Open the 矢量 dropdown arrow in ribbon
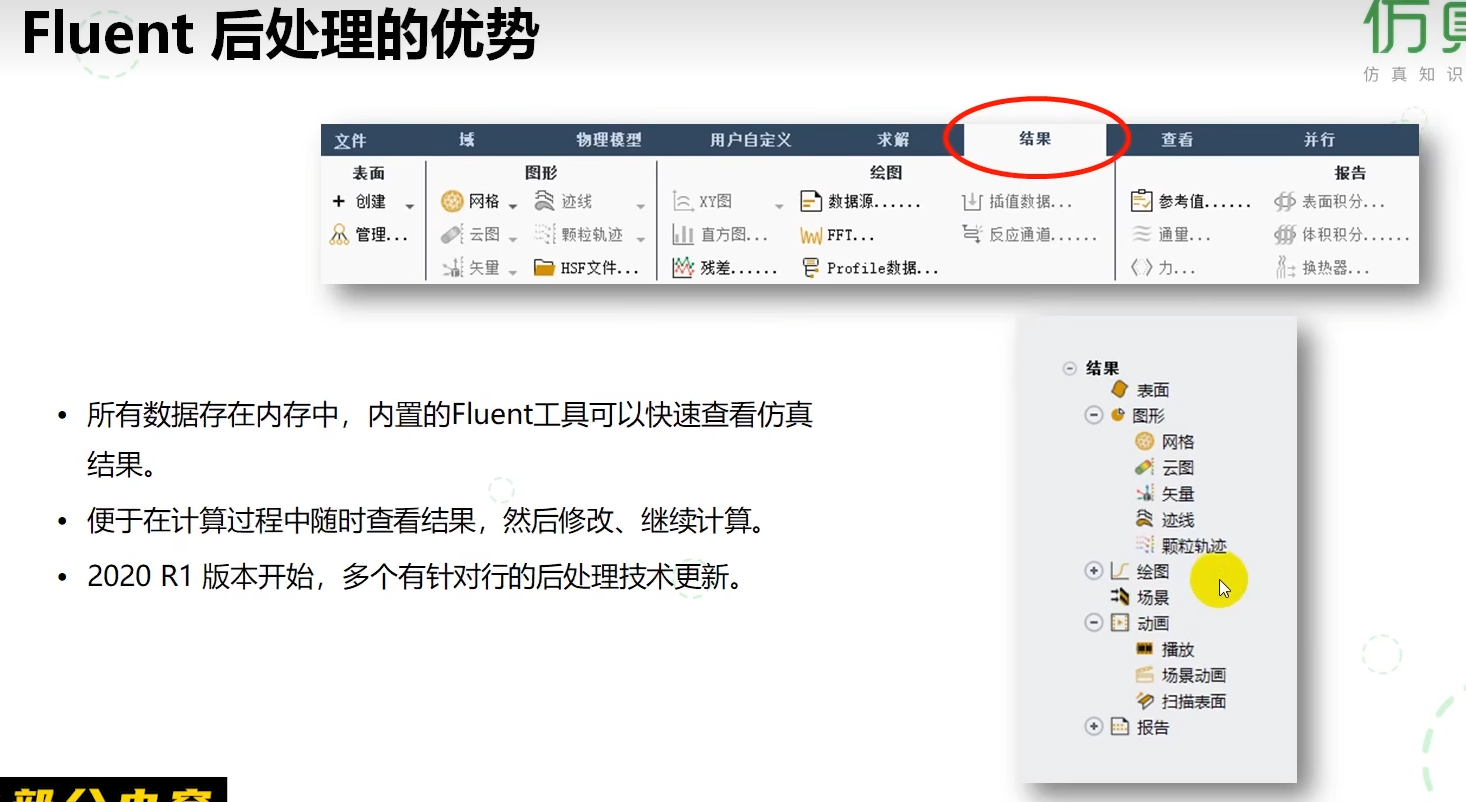The width and height of the screenshot is (1466, 802). (x=513, y=272)
